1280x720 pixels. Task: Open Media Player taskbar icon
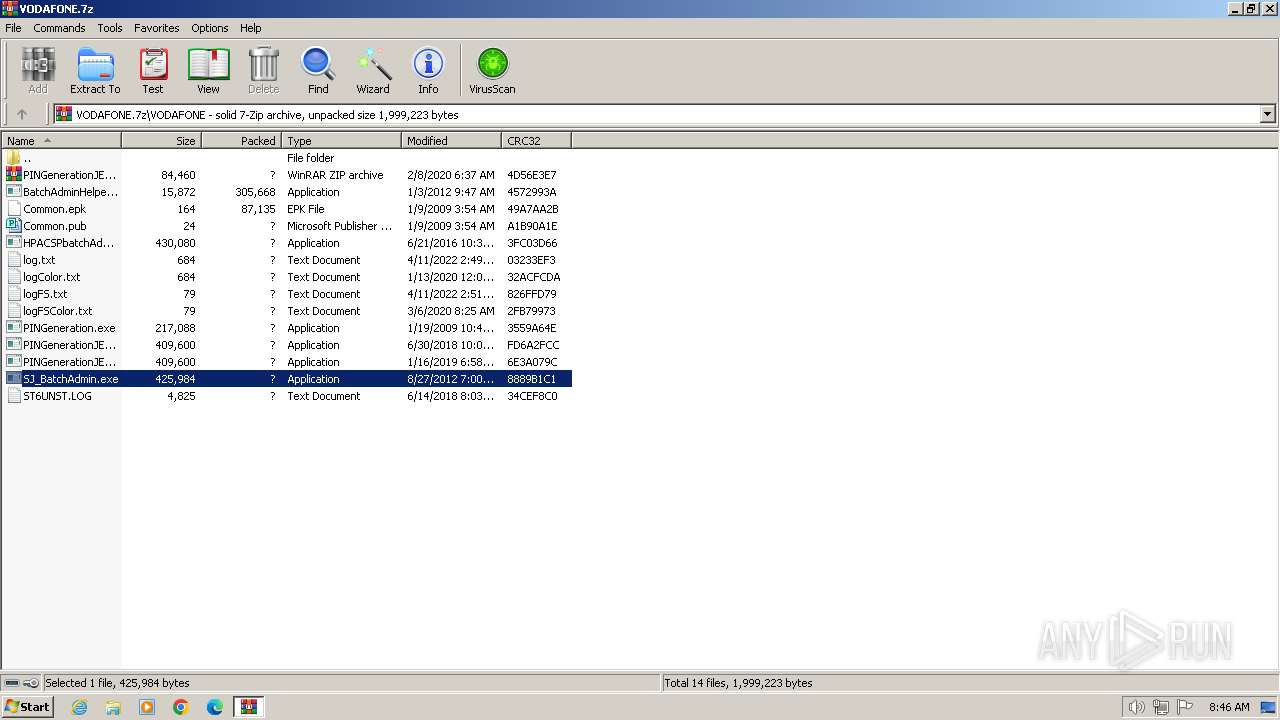(x=147, y=707)
